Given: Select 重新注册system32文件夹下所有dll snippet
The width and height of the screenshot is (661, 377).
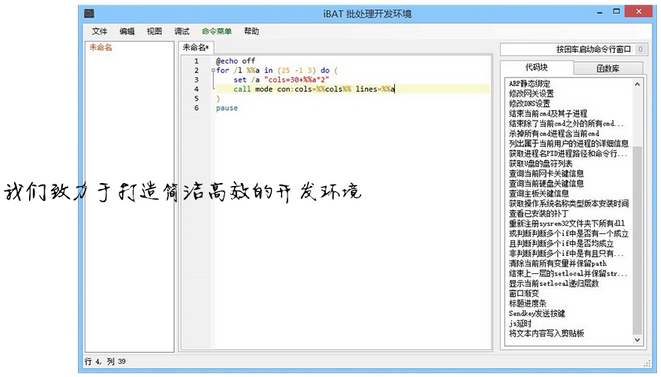Looking at the screenshot, I should (x=567, y=223).
